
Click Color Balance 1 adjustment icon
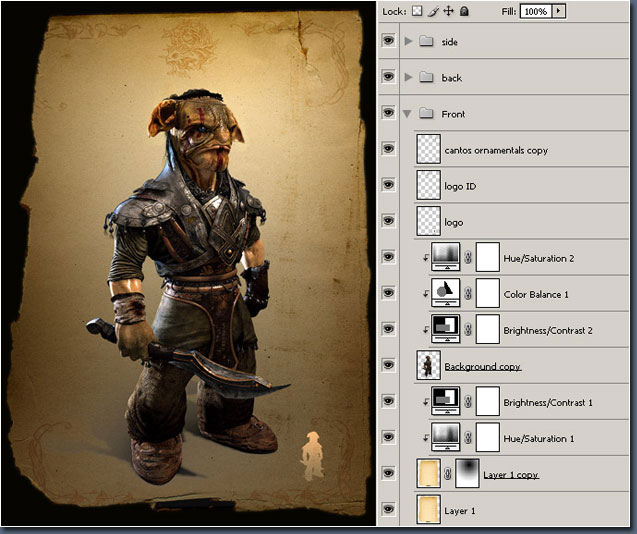pyautogui.click(x=446, y=293)
